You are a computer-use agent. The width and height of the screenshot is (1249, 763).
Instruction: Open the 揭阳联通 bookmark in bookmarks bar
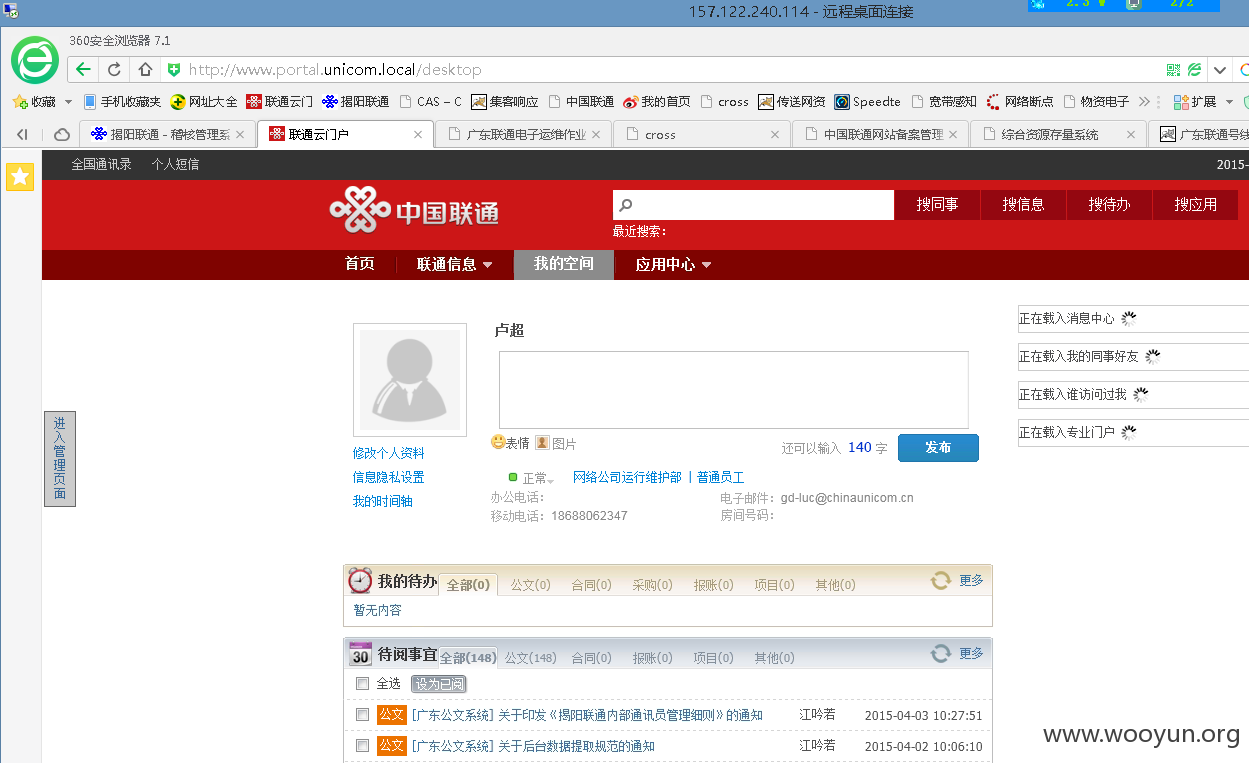(x=356, y=102)
